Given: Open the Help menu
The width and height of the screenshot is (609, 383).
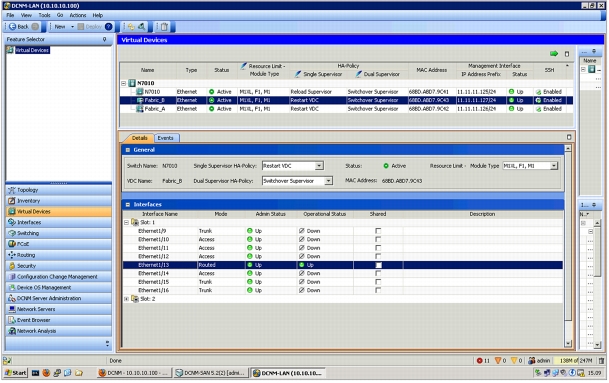Looking at the screenshot, I should click(97, 15).
